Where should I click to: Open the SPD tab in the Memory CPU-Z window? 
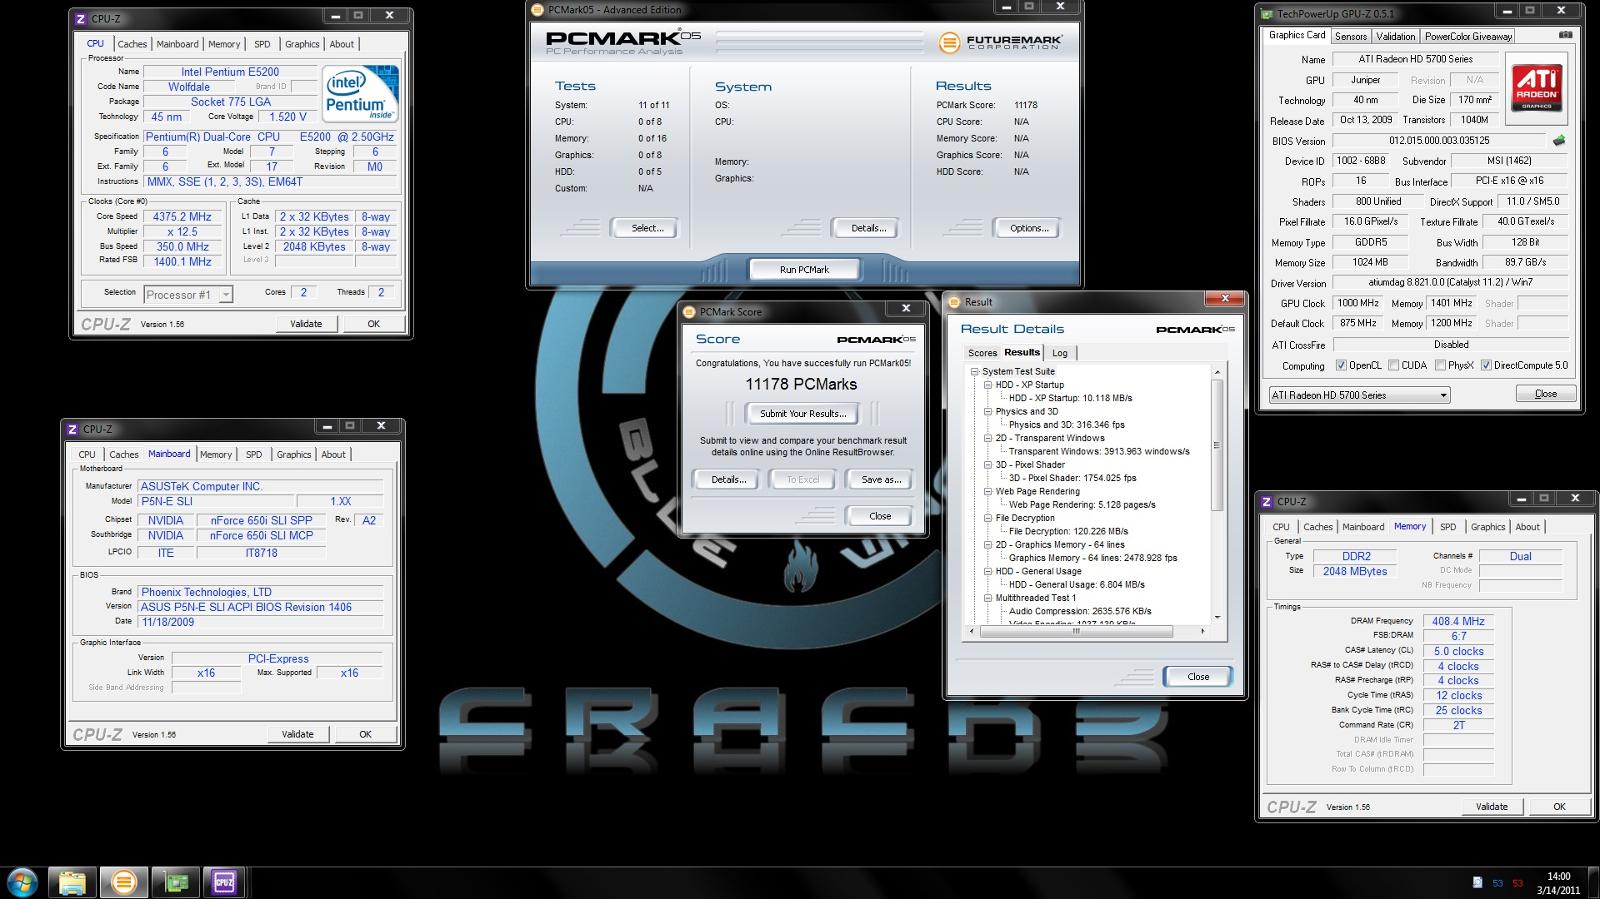[1448, 527]
